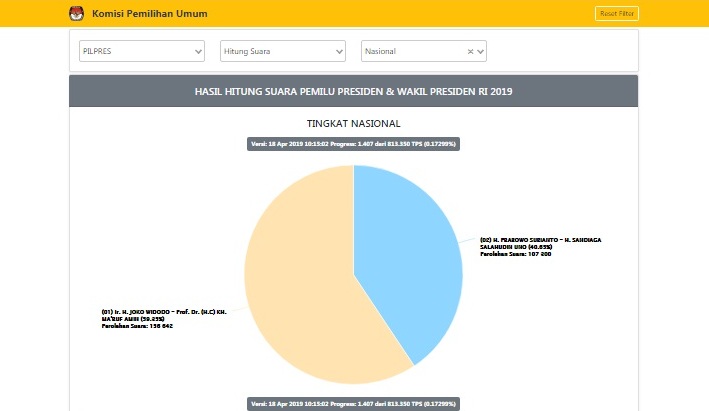This screenshot has width=709, height=411.
Task: Click the Hasil Hitung Suara header bar
Action: point(353,92)
